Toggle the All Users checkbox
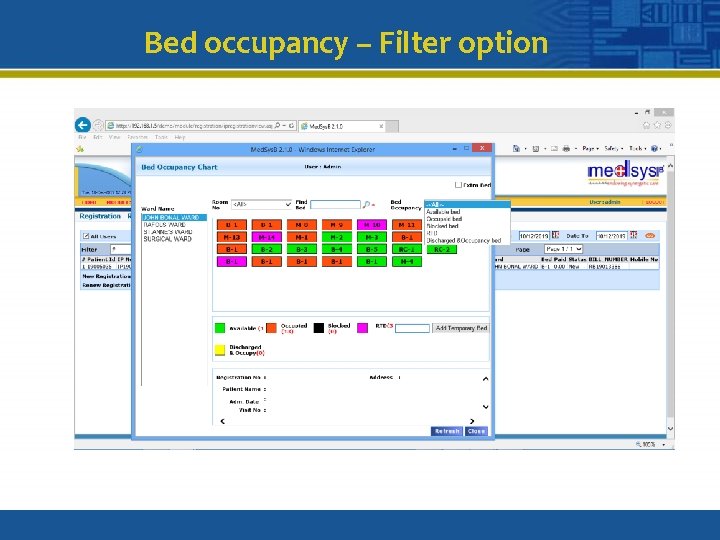Viewport: 720px width, 540px height. 85,236
